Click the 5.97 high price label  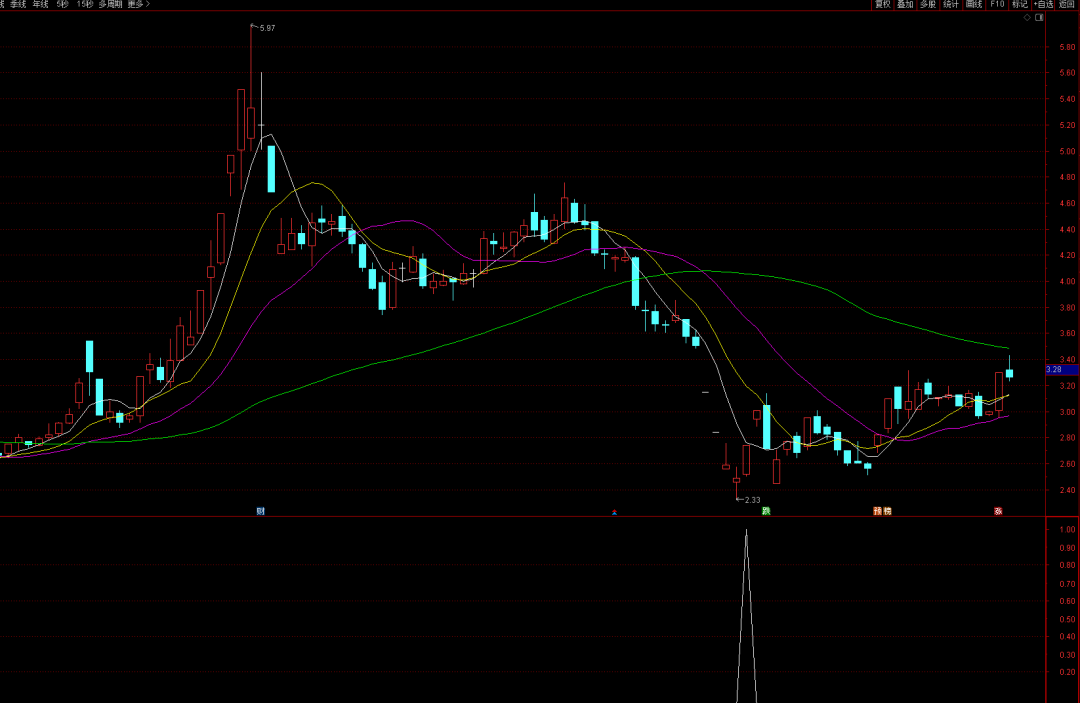click(267, 28)
